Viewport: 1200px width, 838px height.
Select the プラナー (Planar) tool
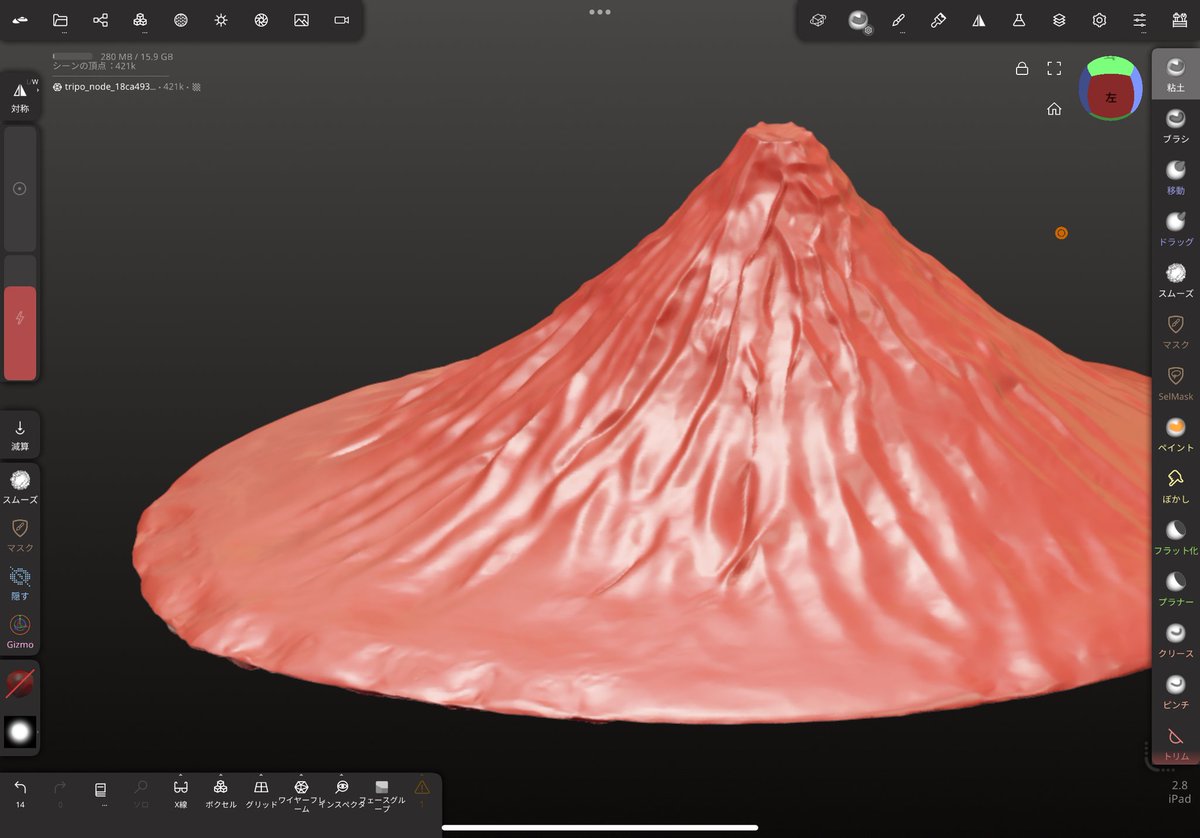click(x=1175, y=589)
